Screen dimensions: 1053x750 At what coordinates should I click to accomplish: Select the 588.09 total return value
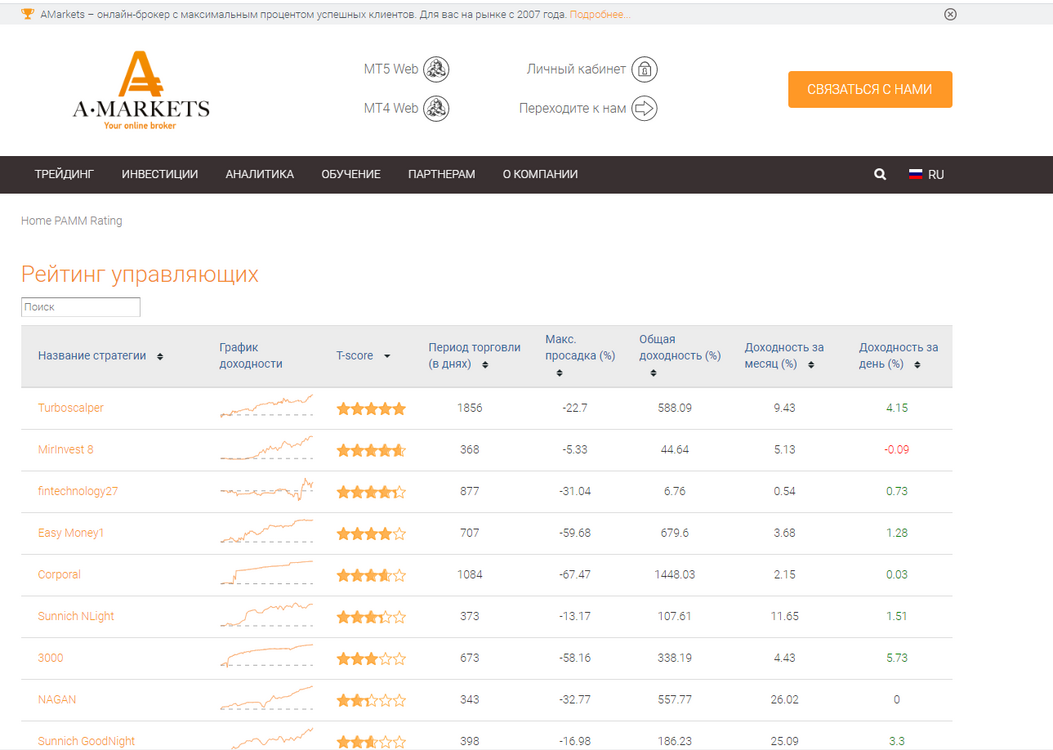675,408
